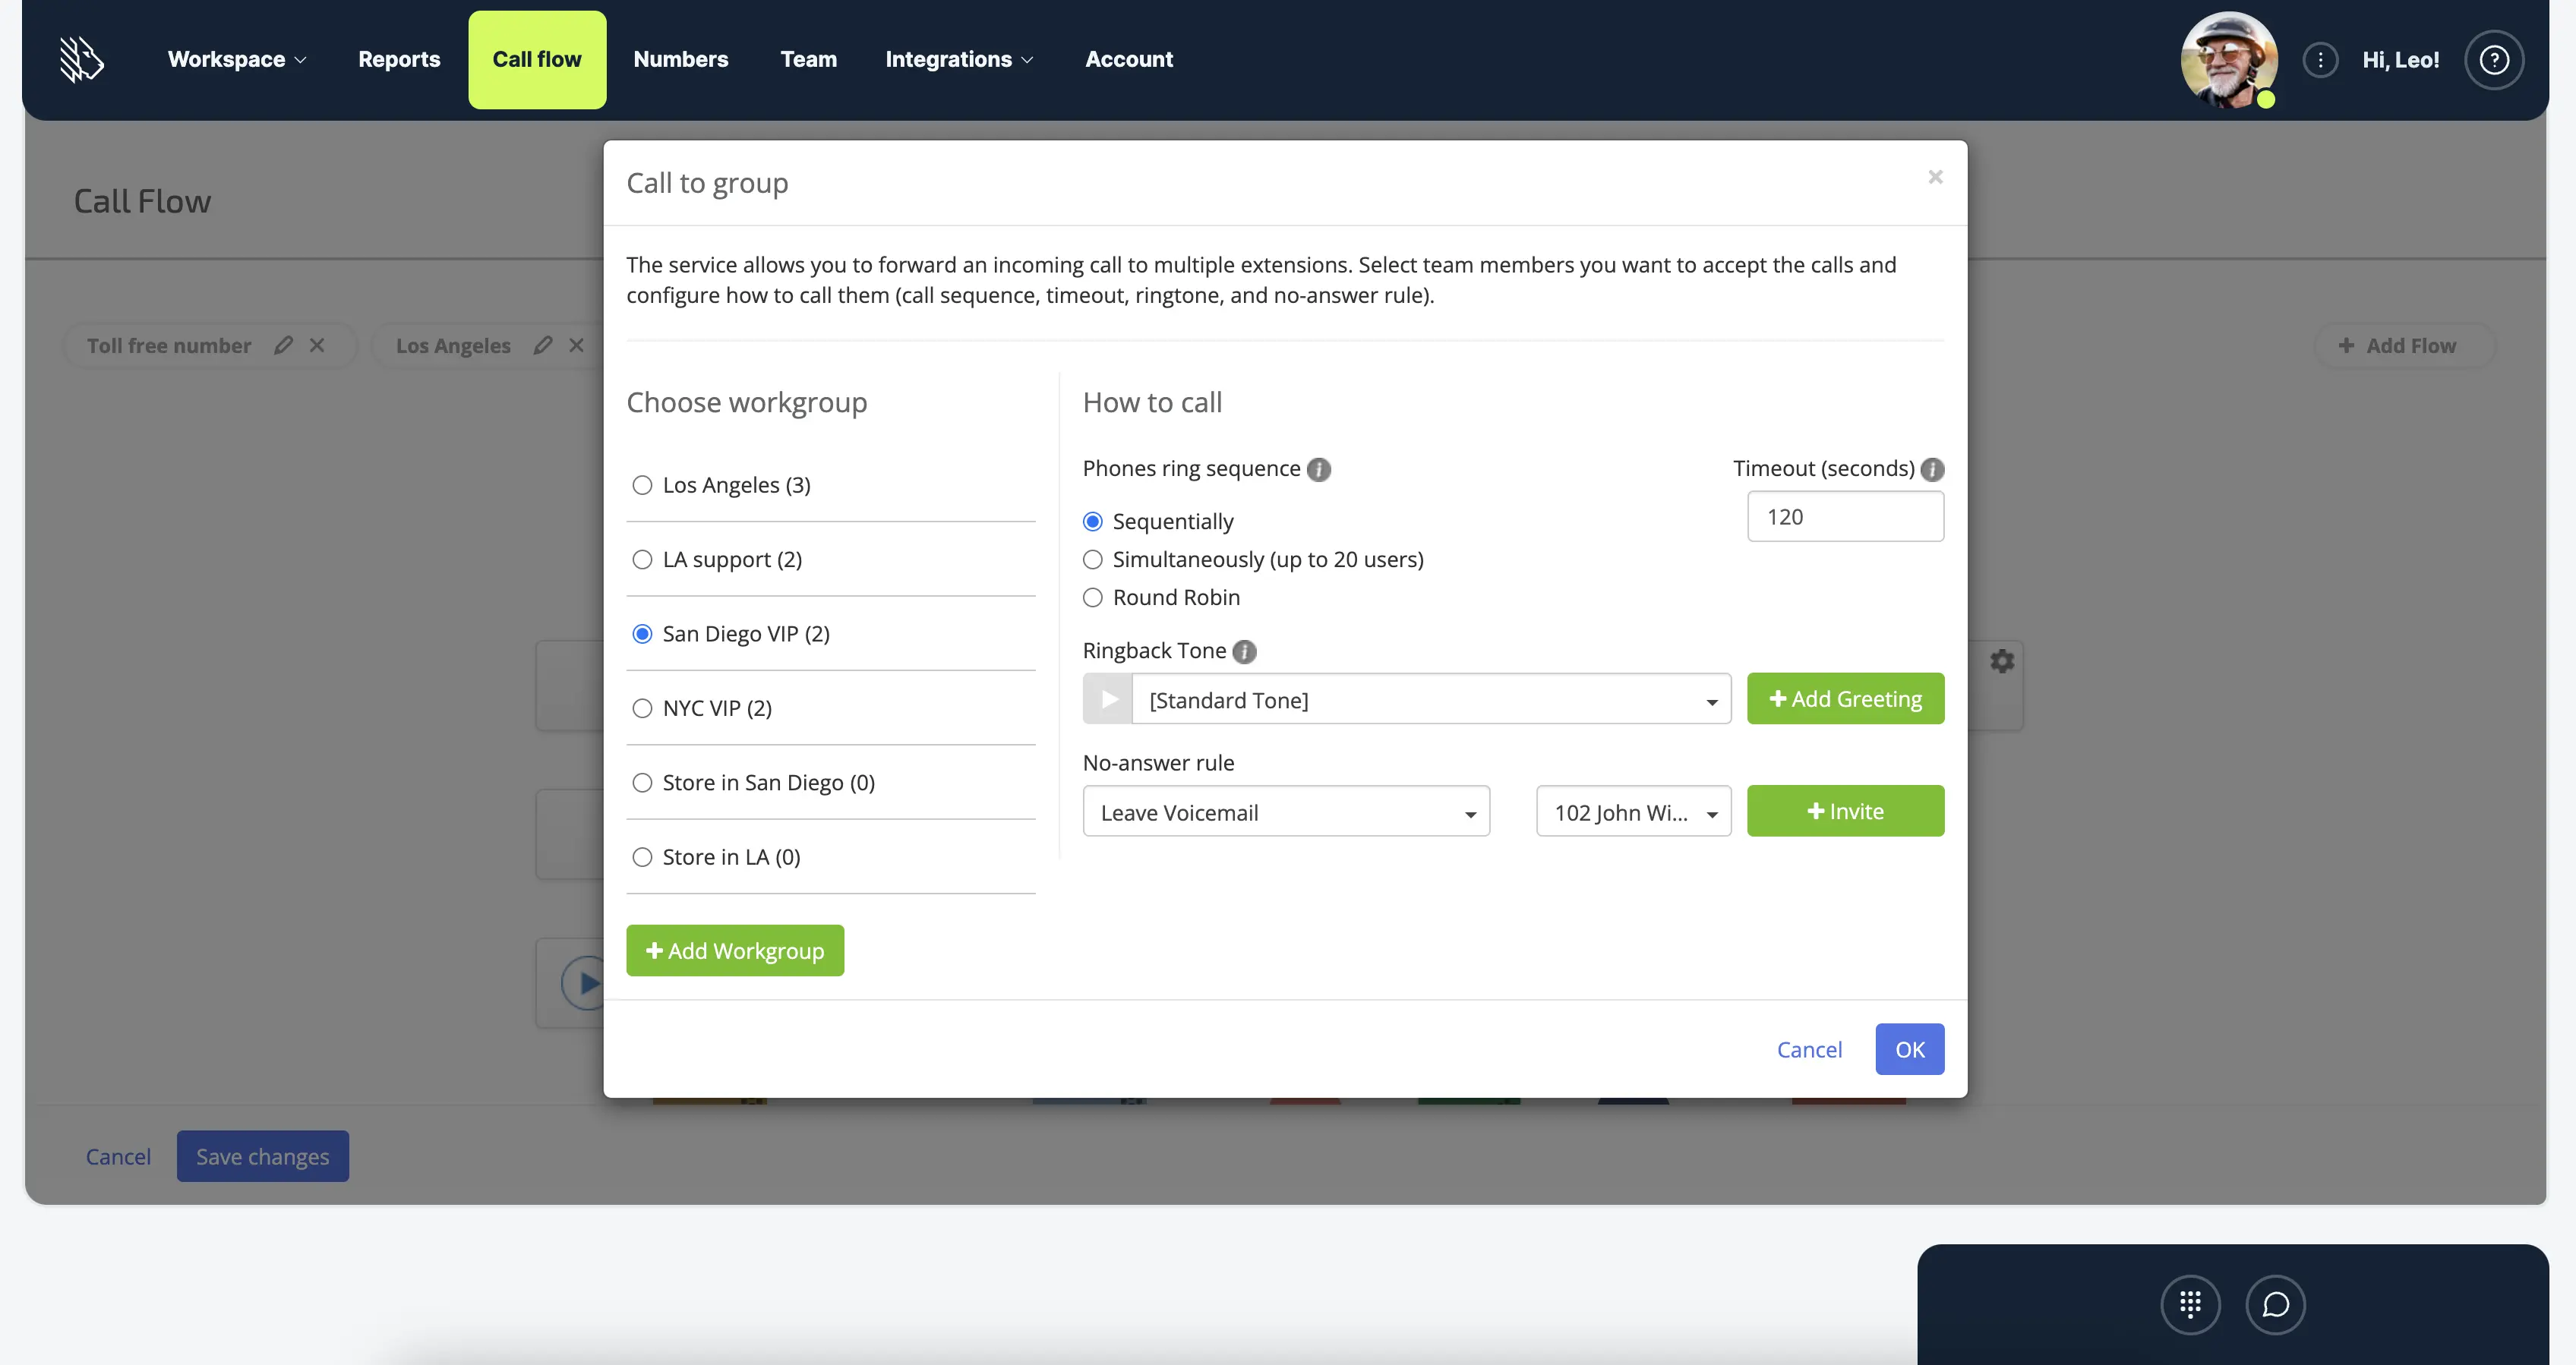Choose the NYC VIP workgroup
Viewport: 2576px width, 1365px height.
[x=643, y=708]
